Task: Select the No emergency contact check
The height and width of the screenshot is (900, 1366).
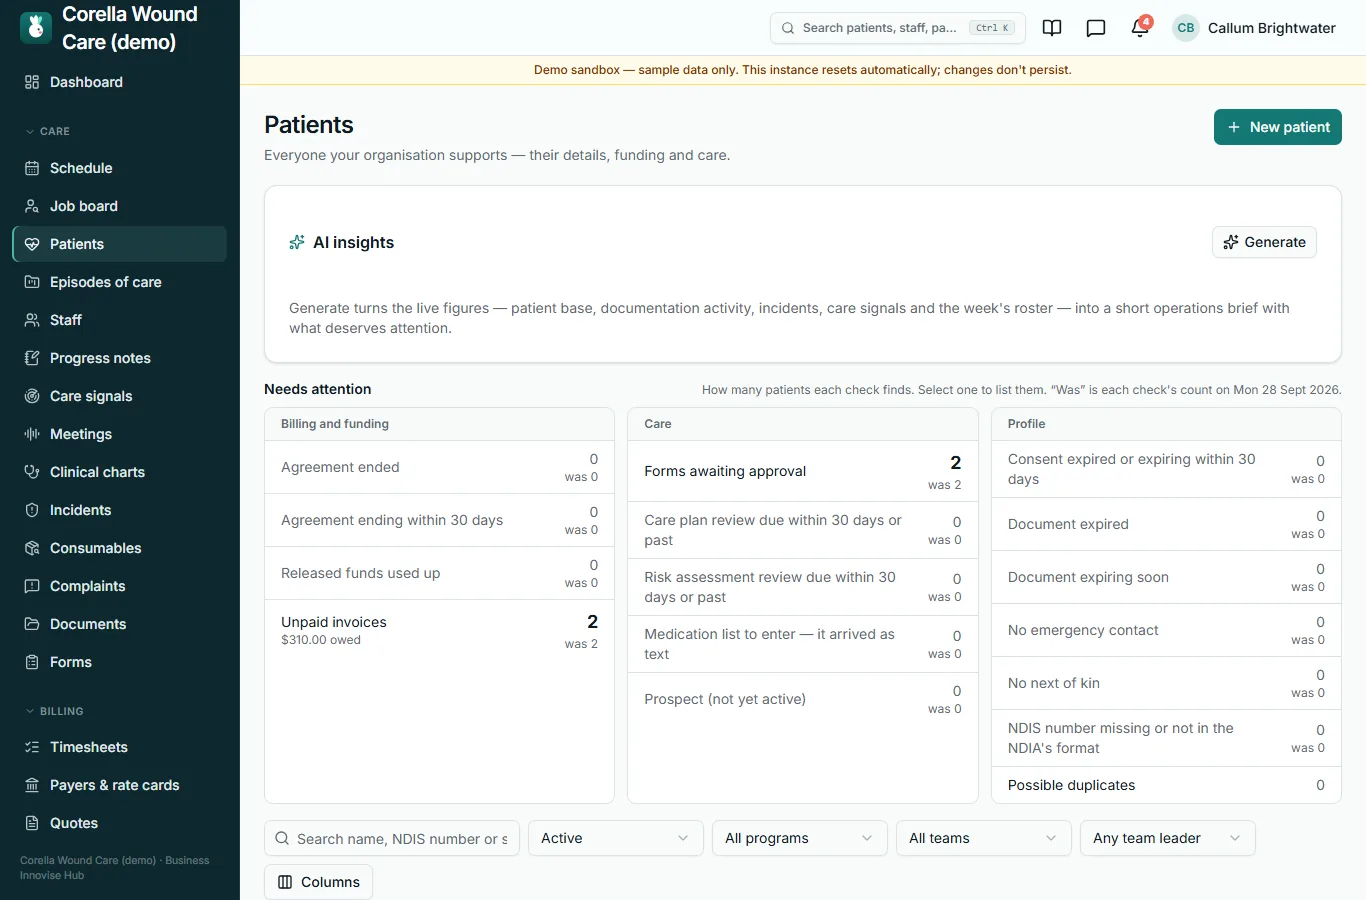Action: pos(1166,630)
